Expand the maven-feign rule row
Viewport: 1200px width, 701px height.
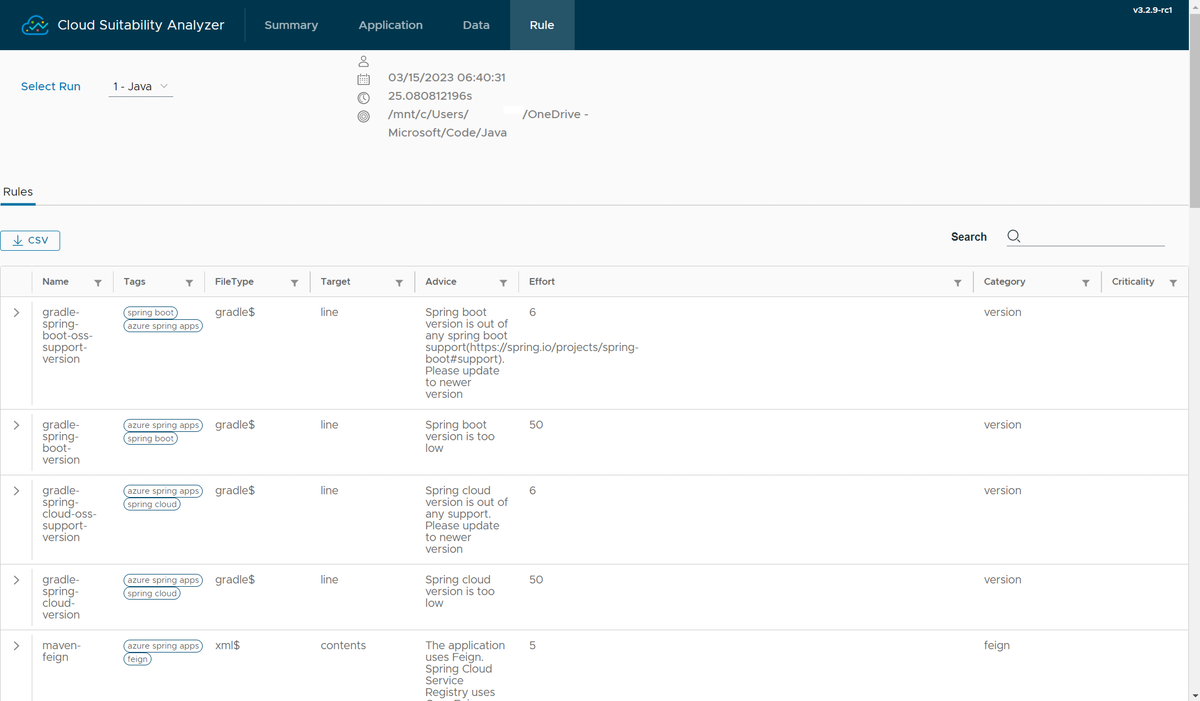click(x=16, y=646)
